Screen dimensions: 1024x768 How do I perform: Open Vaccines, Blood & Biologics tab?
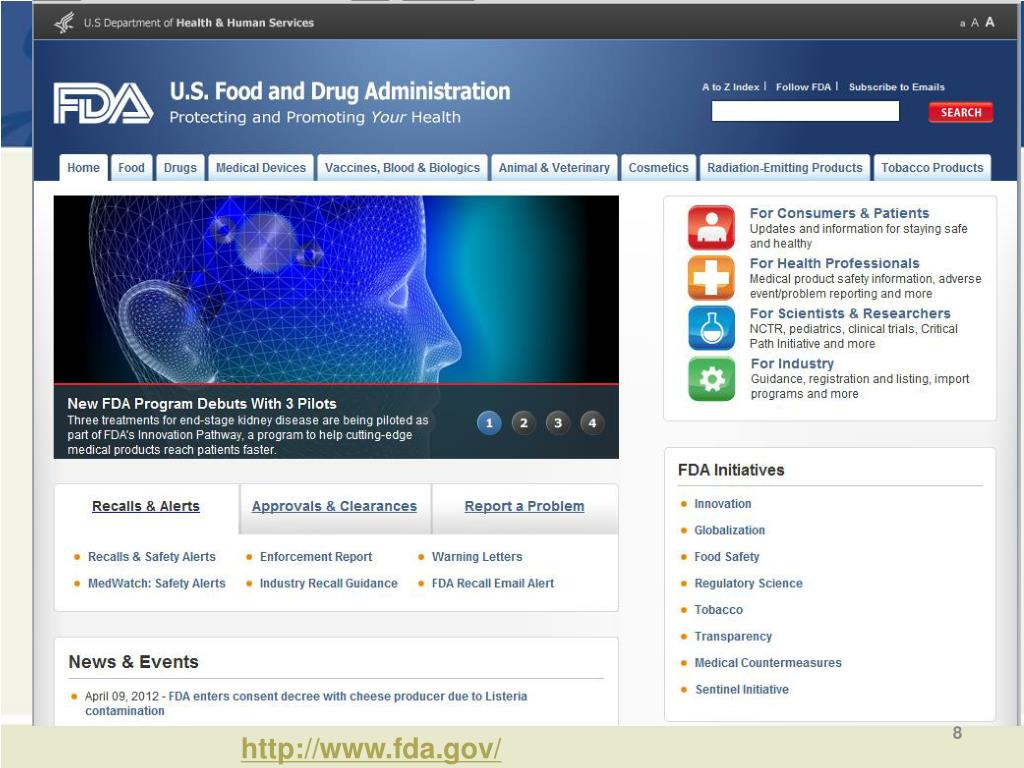[x=402, y=168]
